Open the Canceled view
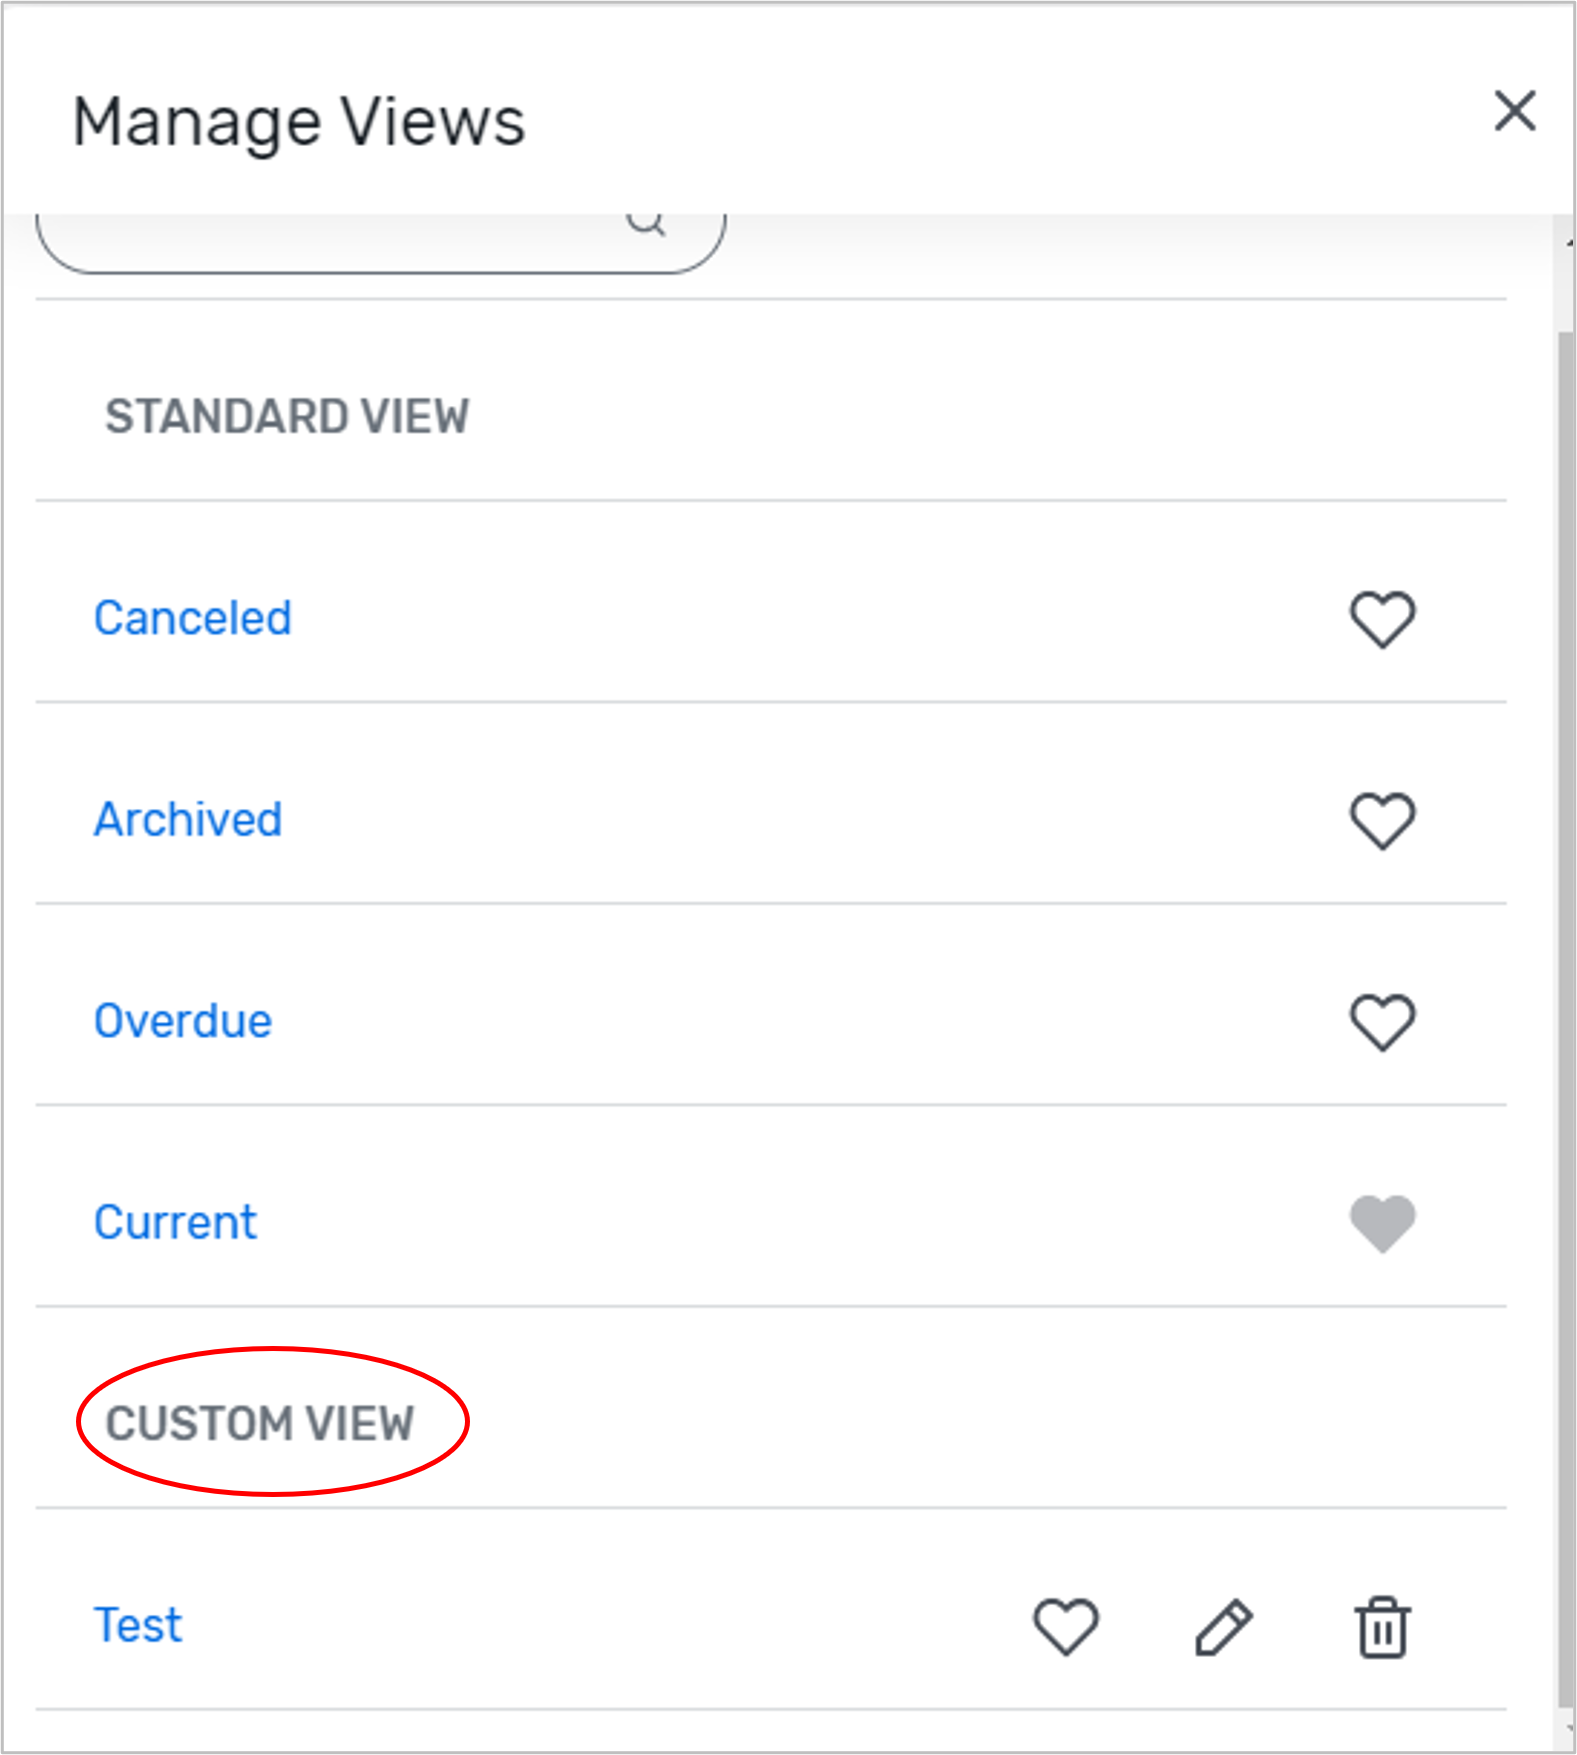 click(x=192, y=617)
